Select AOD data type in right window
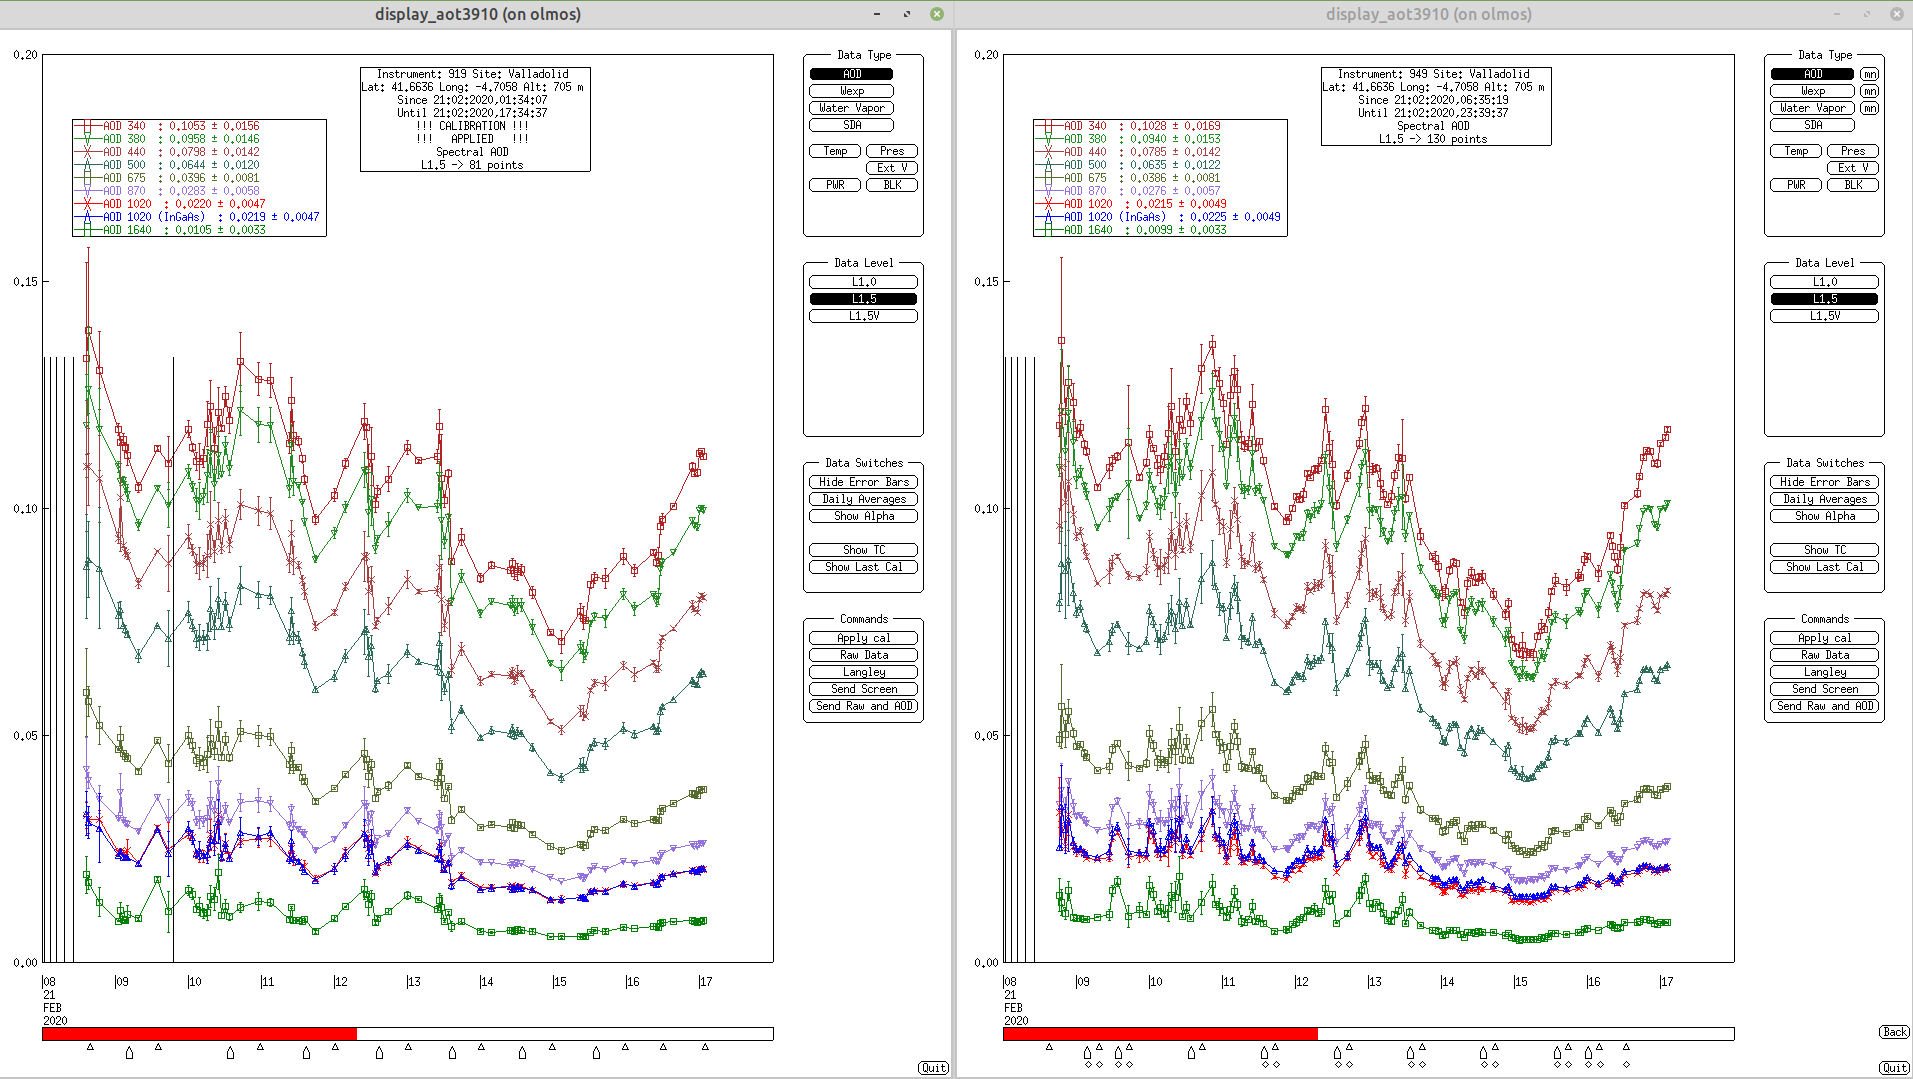 (1812, 74)
